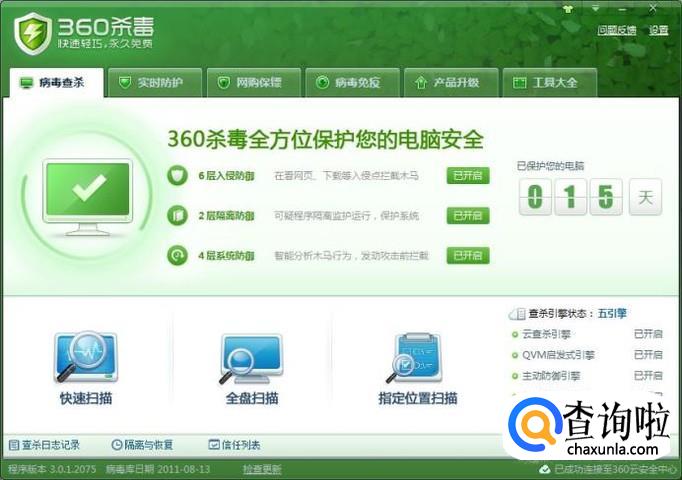Click the 查杀引擎状态 document icon
Image resolution: width=682 pixels, height=480 pixels.
coord(517,314)
